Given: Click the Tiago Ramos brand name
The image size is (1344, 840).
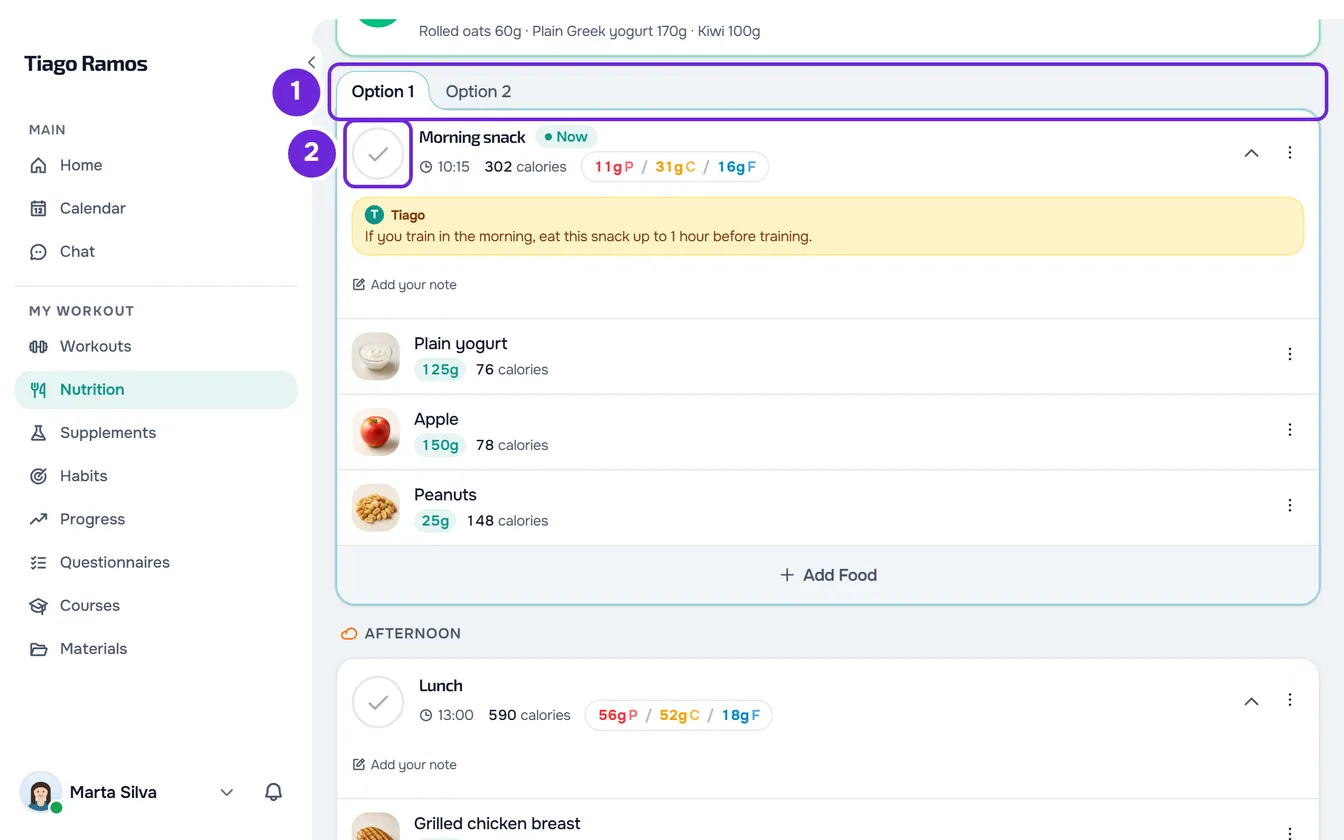Looking at the screenshot, I should [86, 64].
